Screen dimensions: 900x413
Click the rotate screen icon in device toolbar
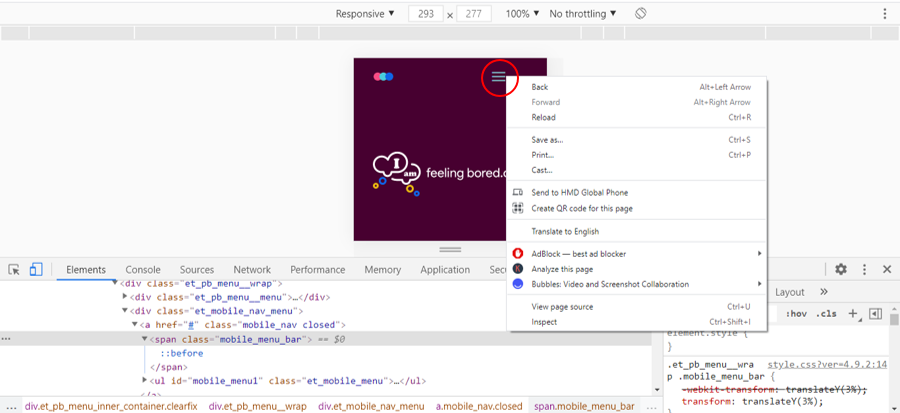[641, 14]
